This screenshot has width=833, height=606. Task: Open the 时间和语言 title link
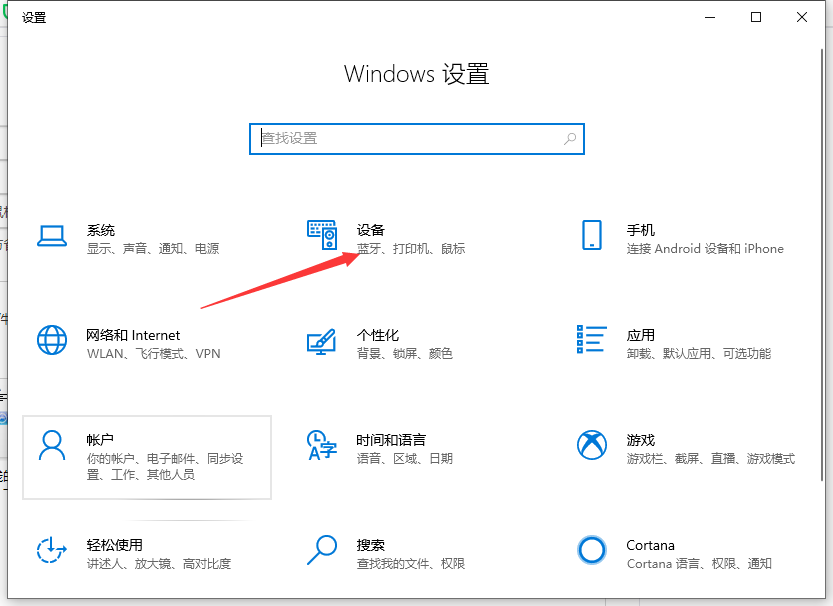click(x=391, y=440)
